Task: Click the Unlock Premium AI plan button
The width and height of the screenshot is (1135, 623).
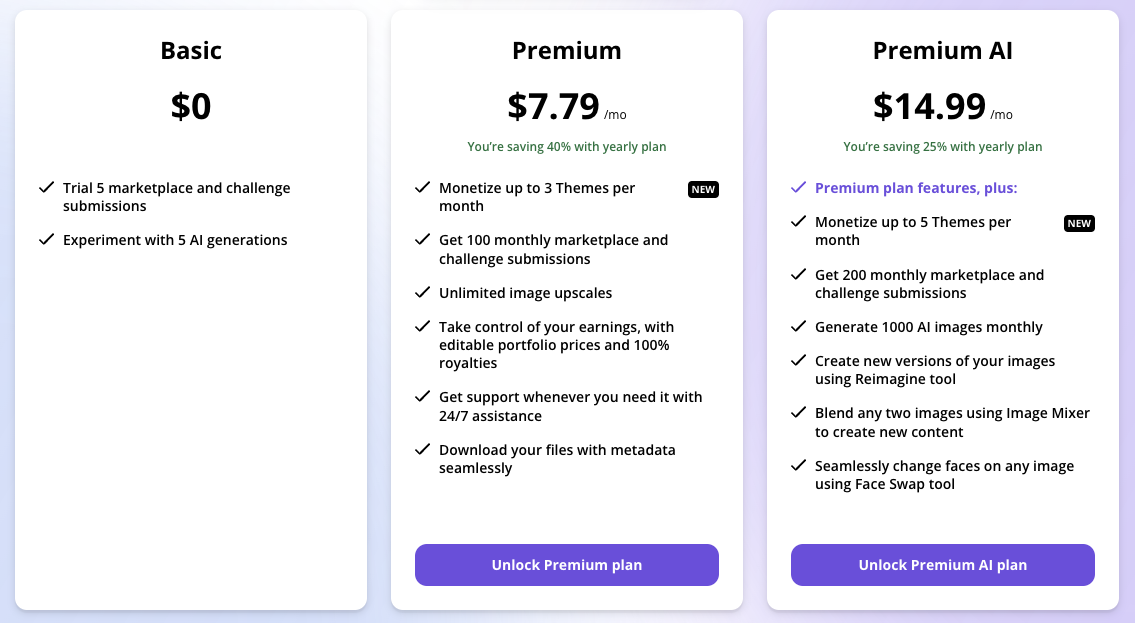Action: 942,565
